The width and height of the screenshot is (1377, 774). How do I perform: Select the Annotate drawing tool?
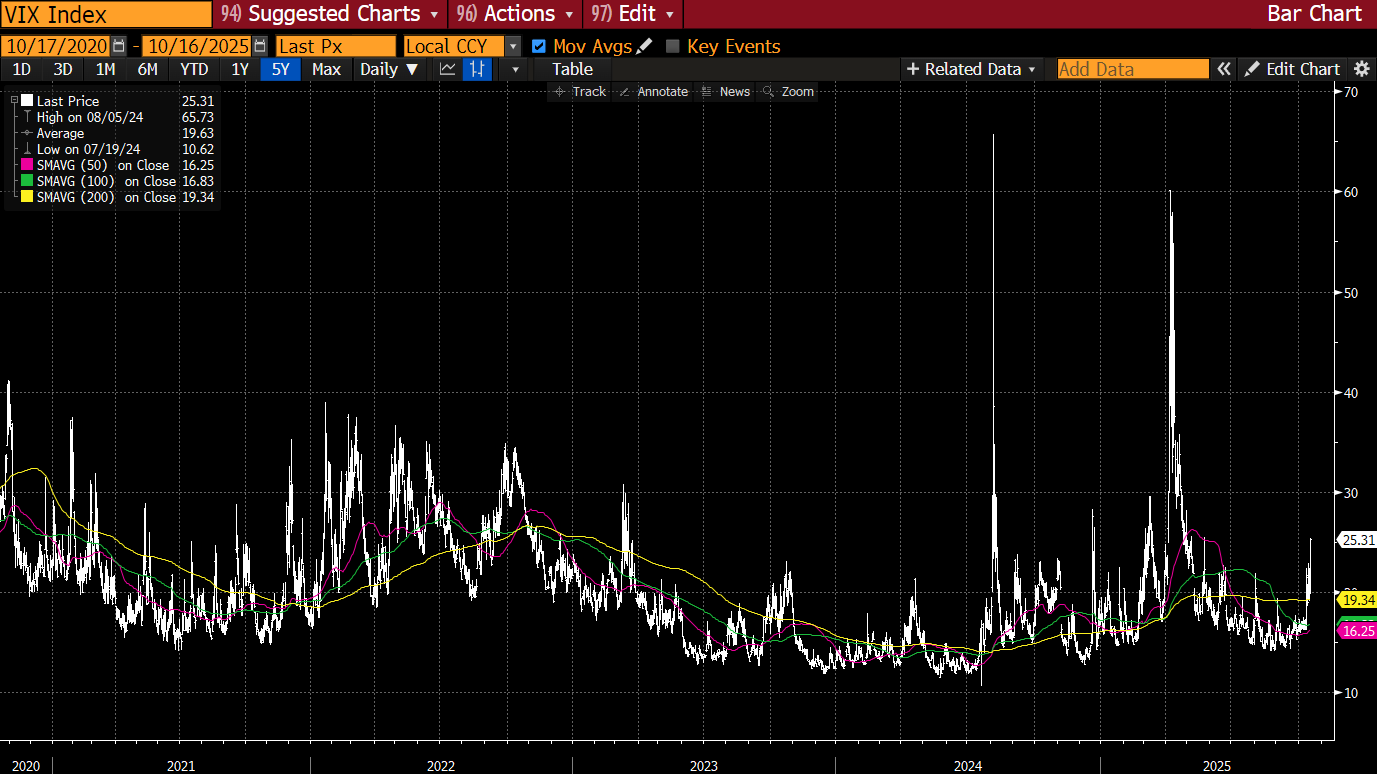pos(653,91)
